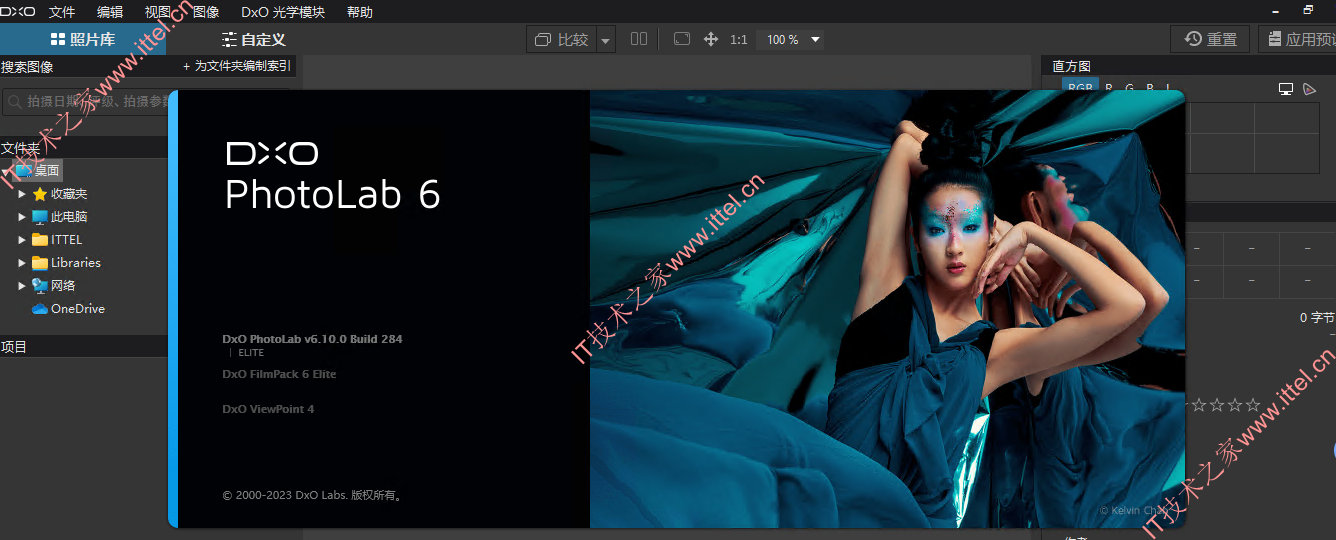Select the OneDrive label
The height and width of the screenshot is (540, 1336).
pyautogui.click(x=78, y=309)
